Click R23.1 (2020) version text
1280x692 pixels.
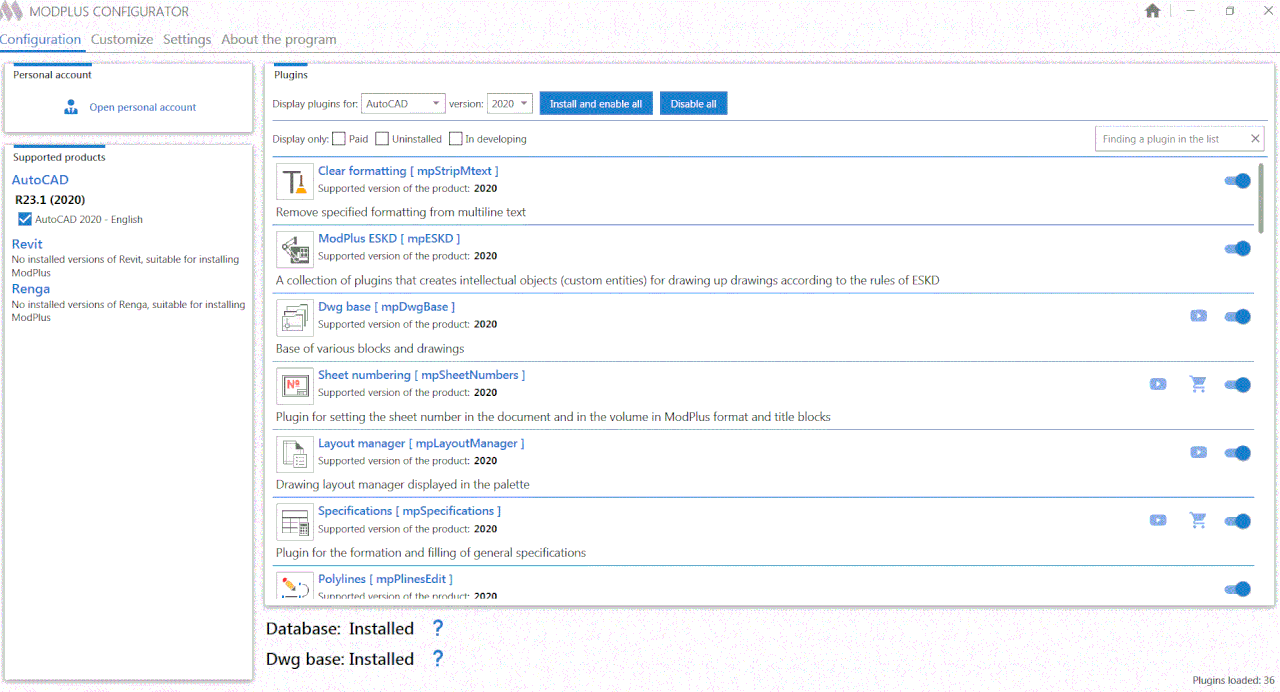[50, 200]
